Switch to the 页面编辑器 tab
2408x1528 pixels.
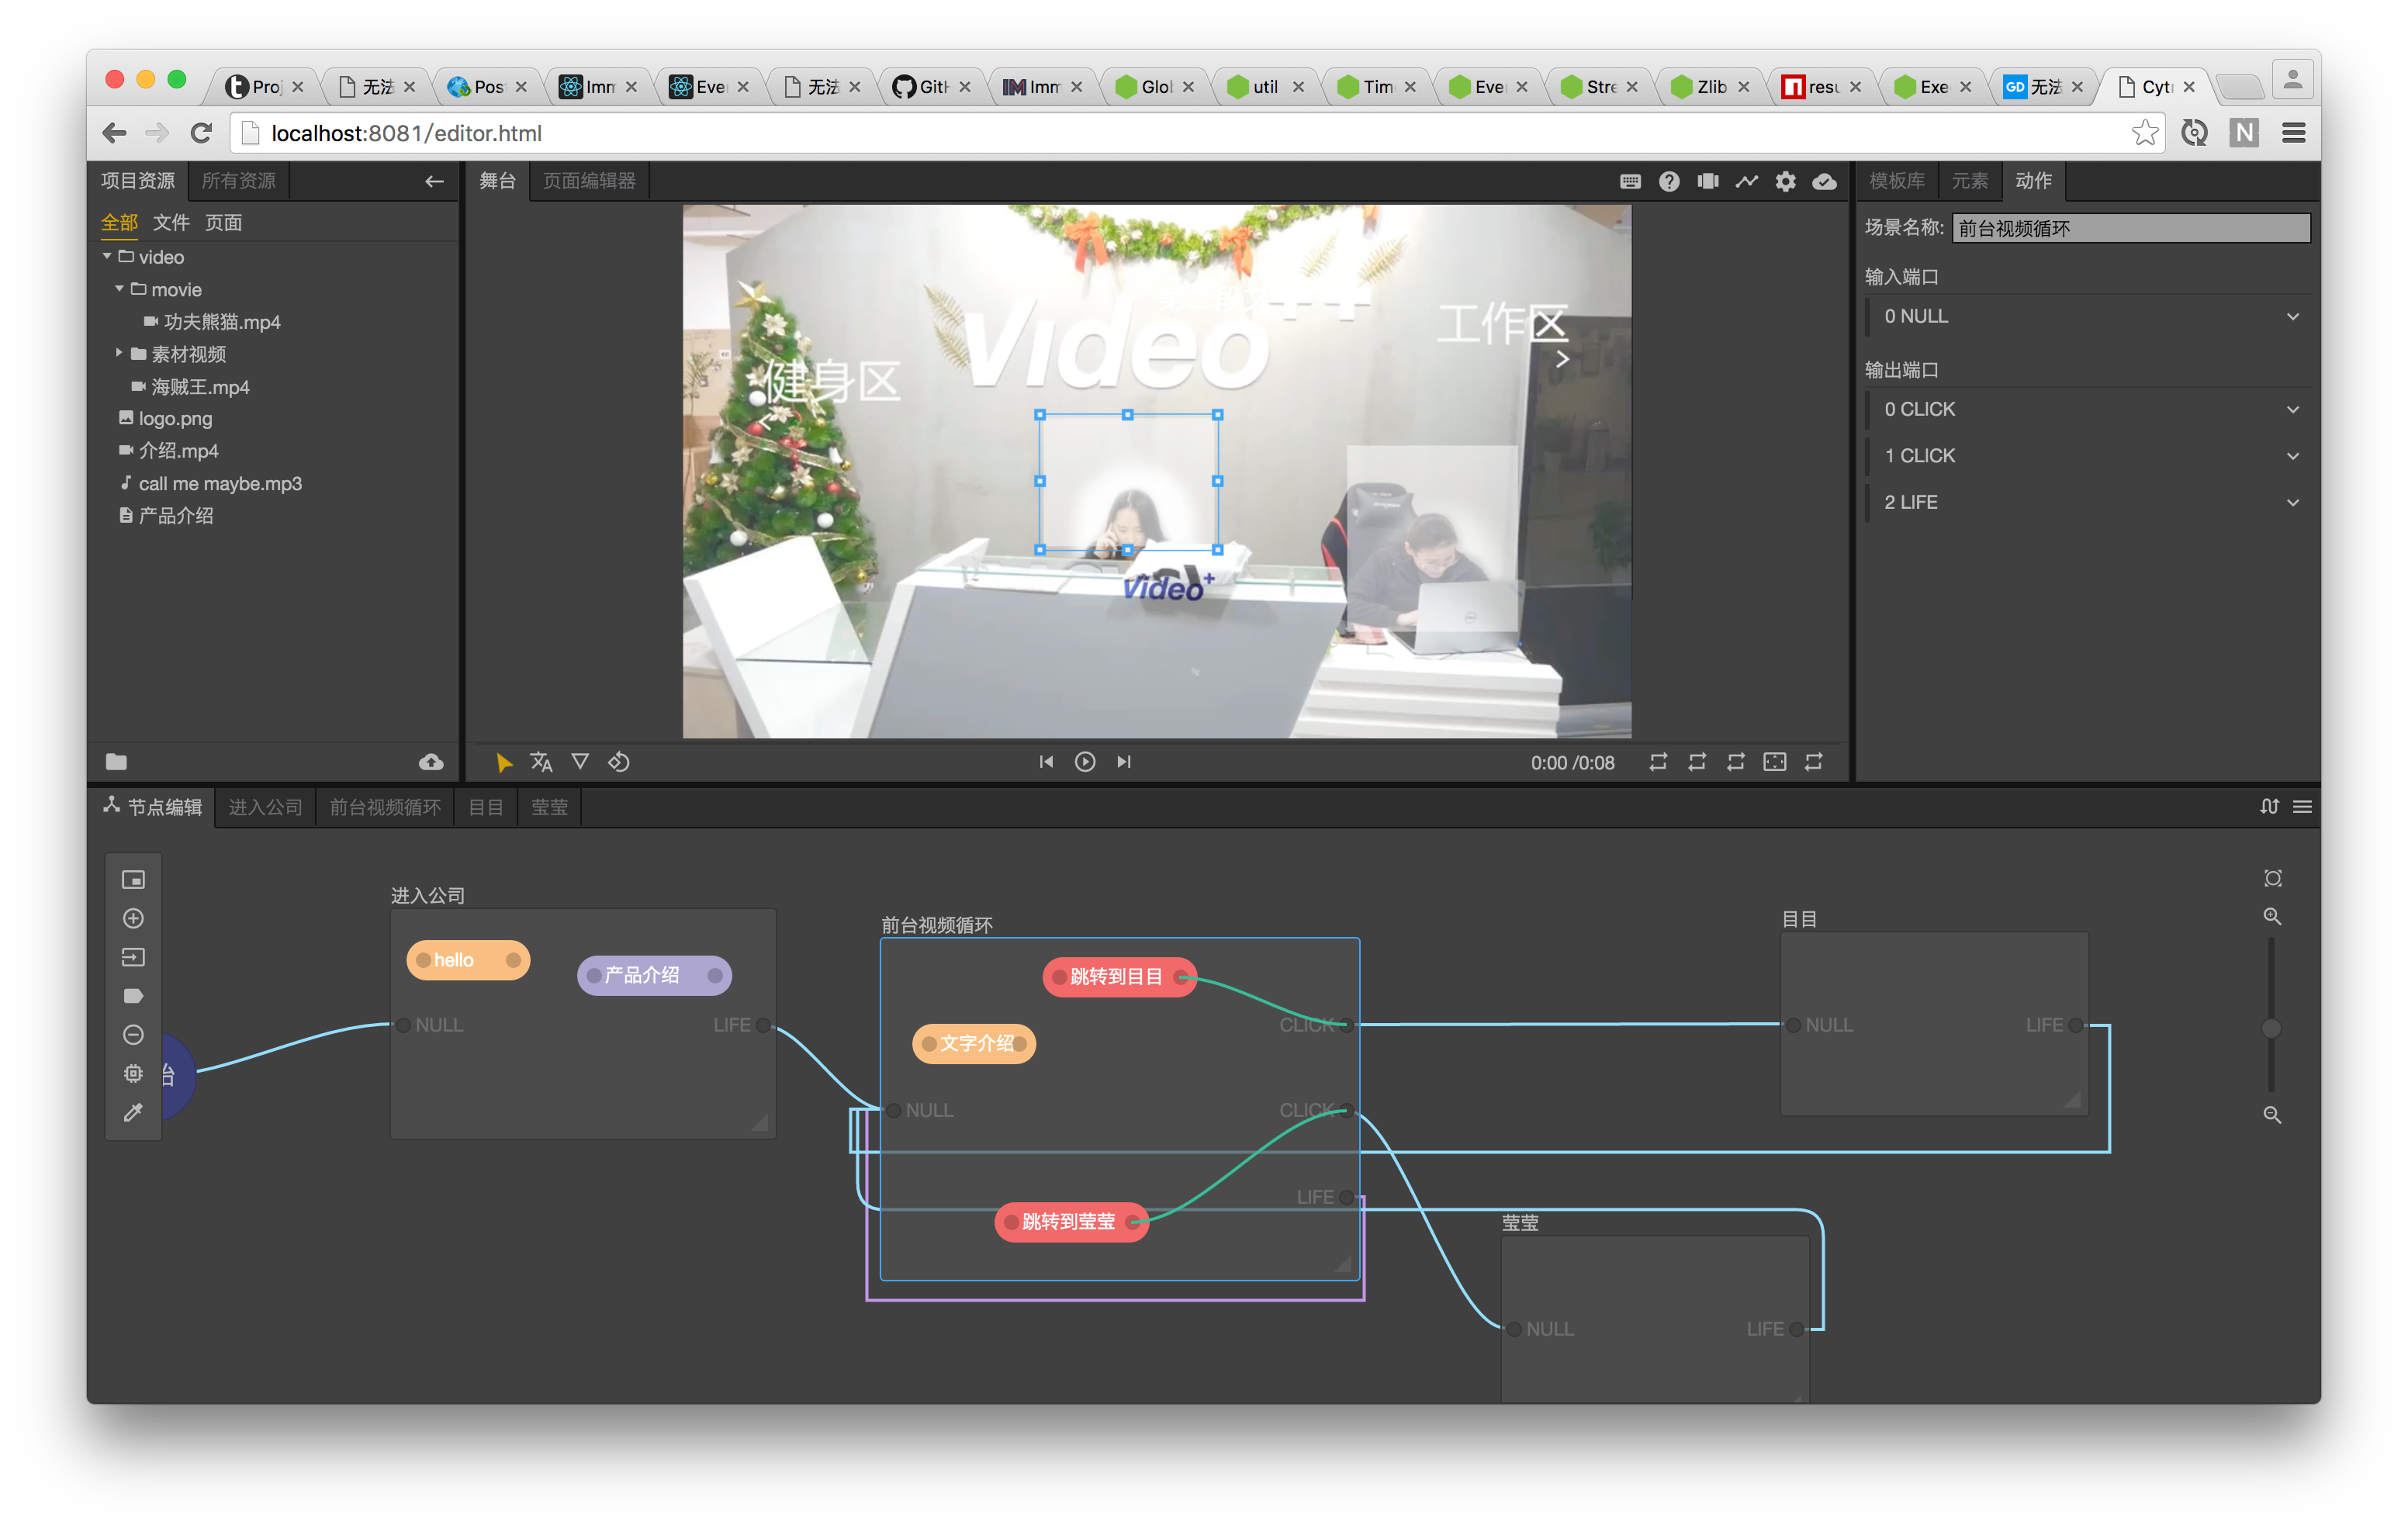click(x=589, y=181)
